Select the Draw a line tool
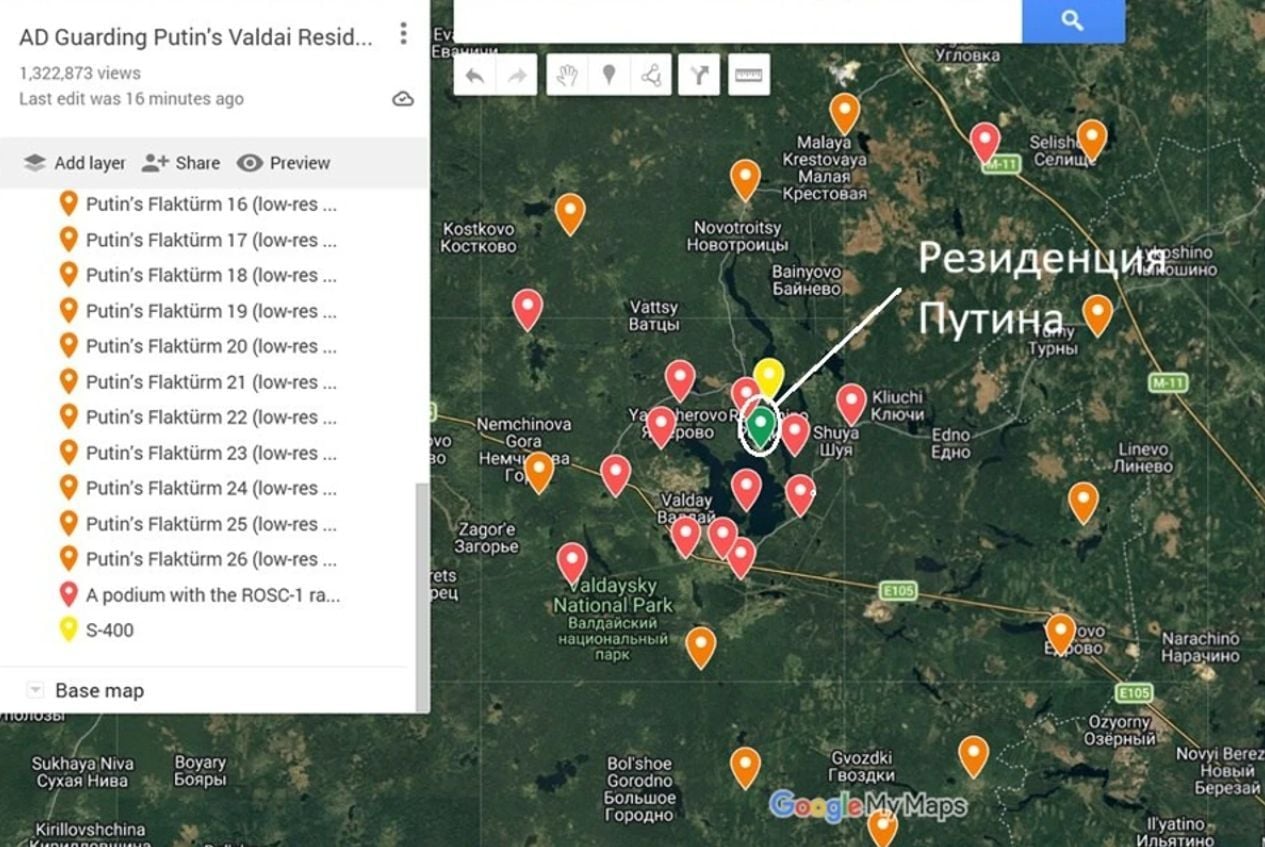 tap(652, 73)
